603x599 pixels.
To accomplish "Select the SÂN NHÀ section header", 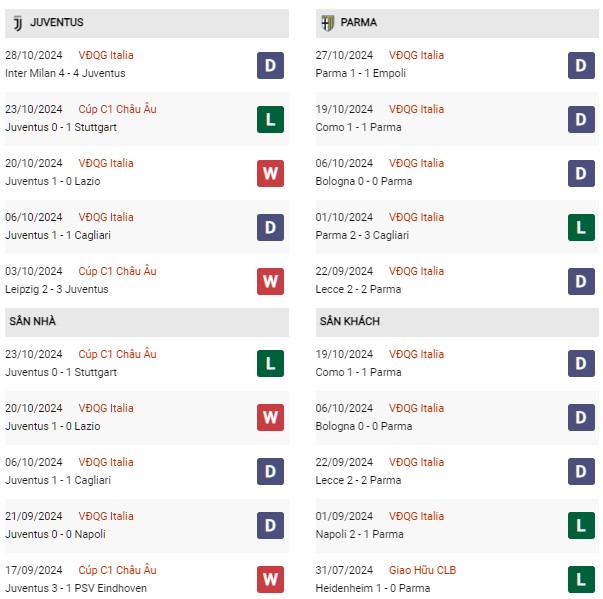I will [x=147, y=322].
